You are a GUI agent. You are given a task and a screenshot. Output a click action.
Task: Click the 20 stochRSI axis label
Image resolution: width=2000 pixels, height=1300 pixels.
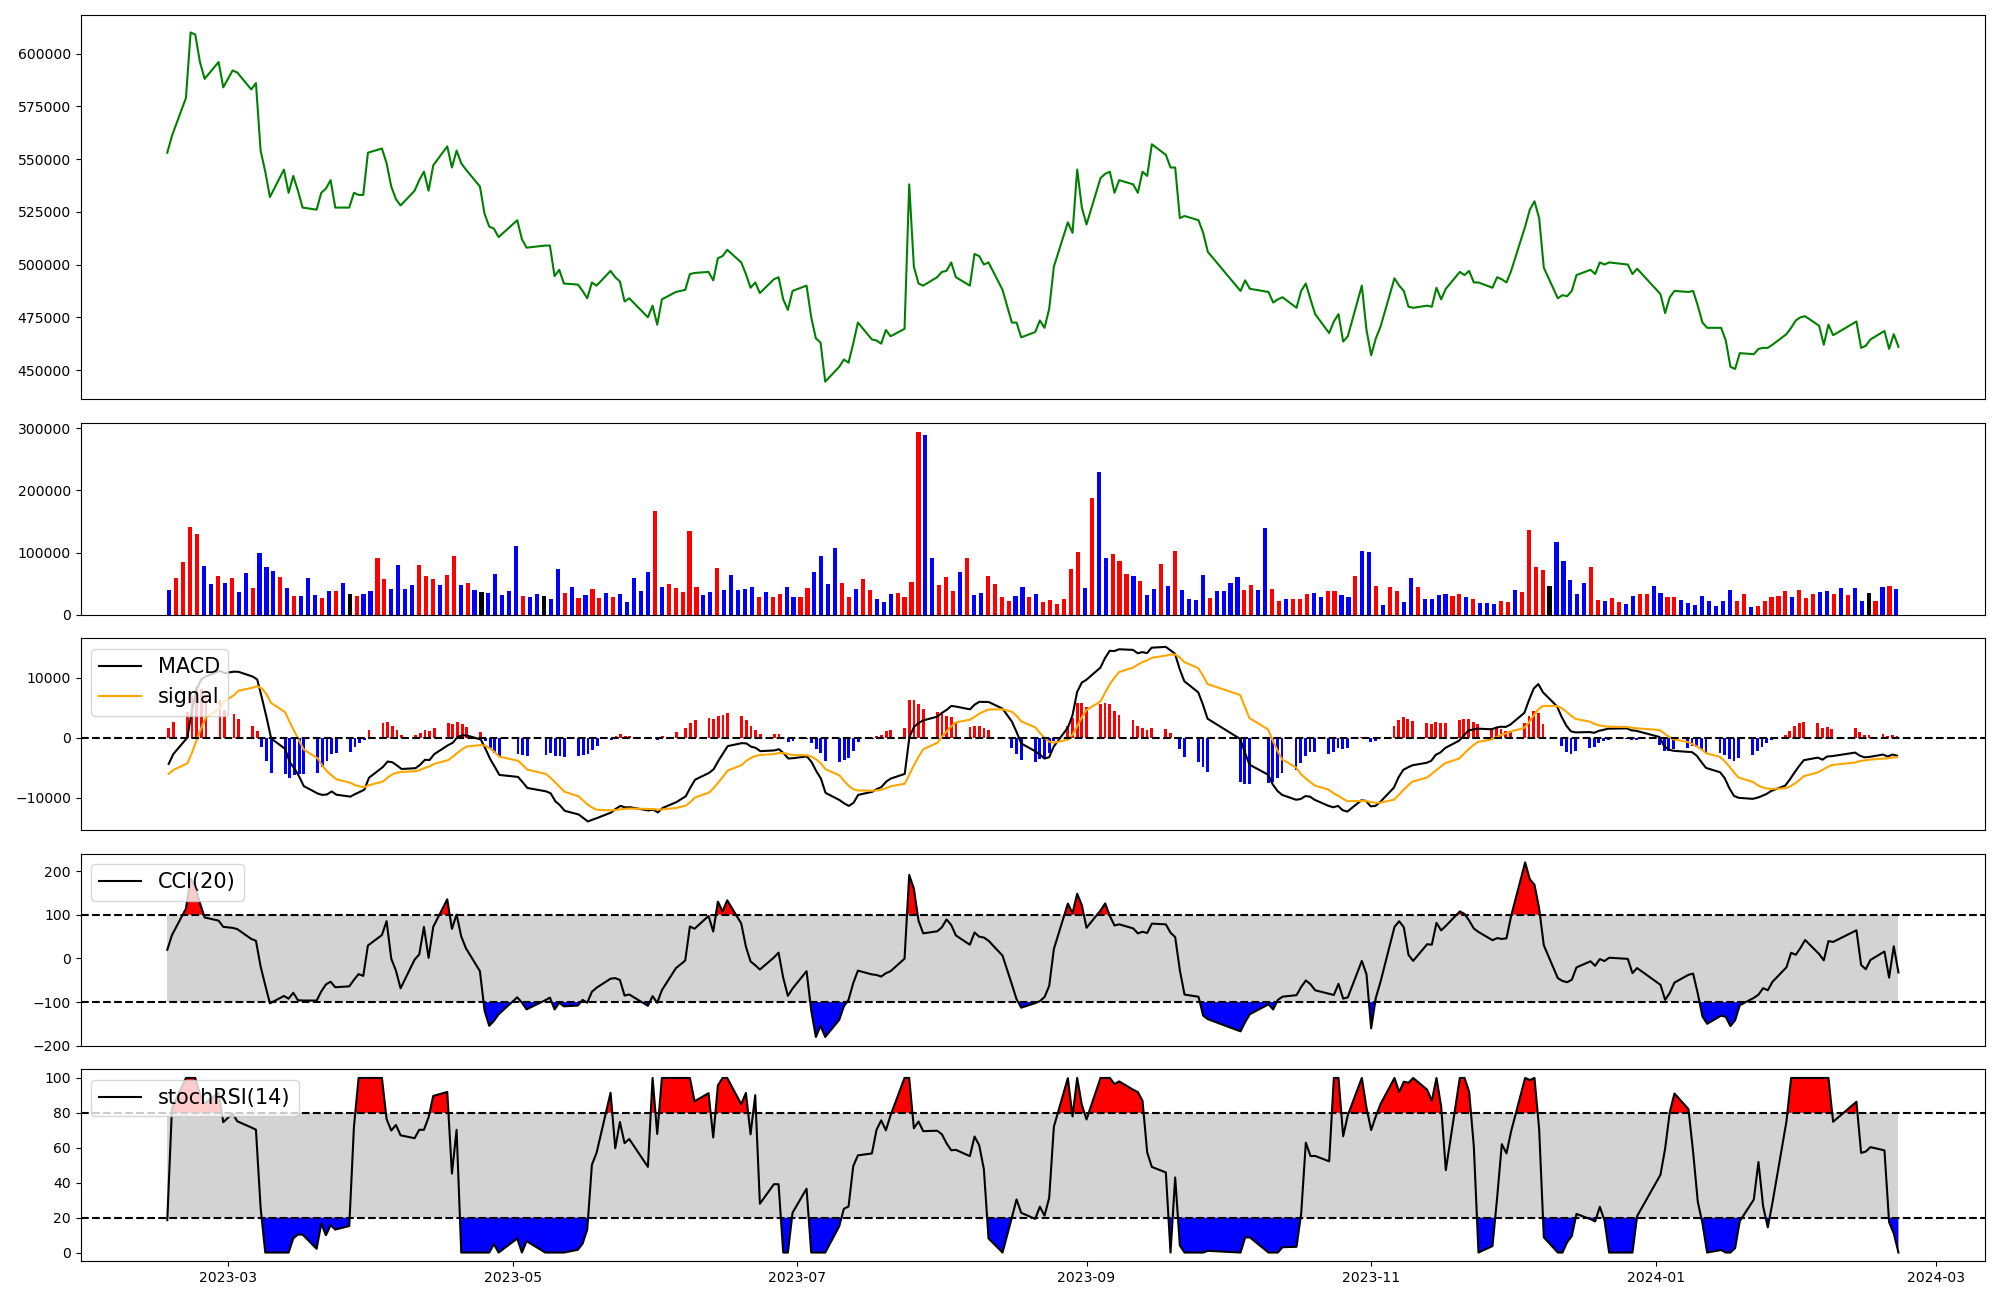tap(63, 1218)
